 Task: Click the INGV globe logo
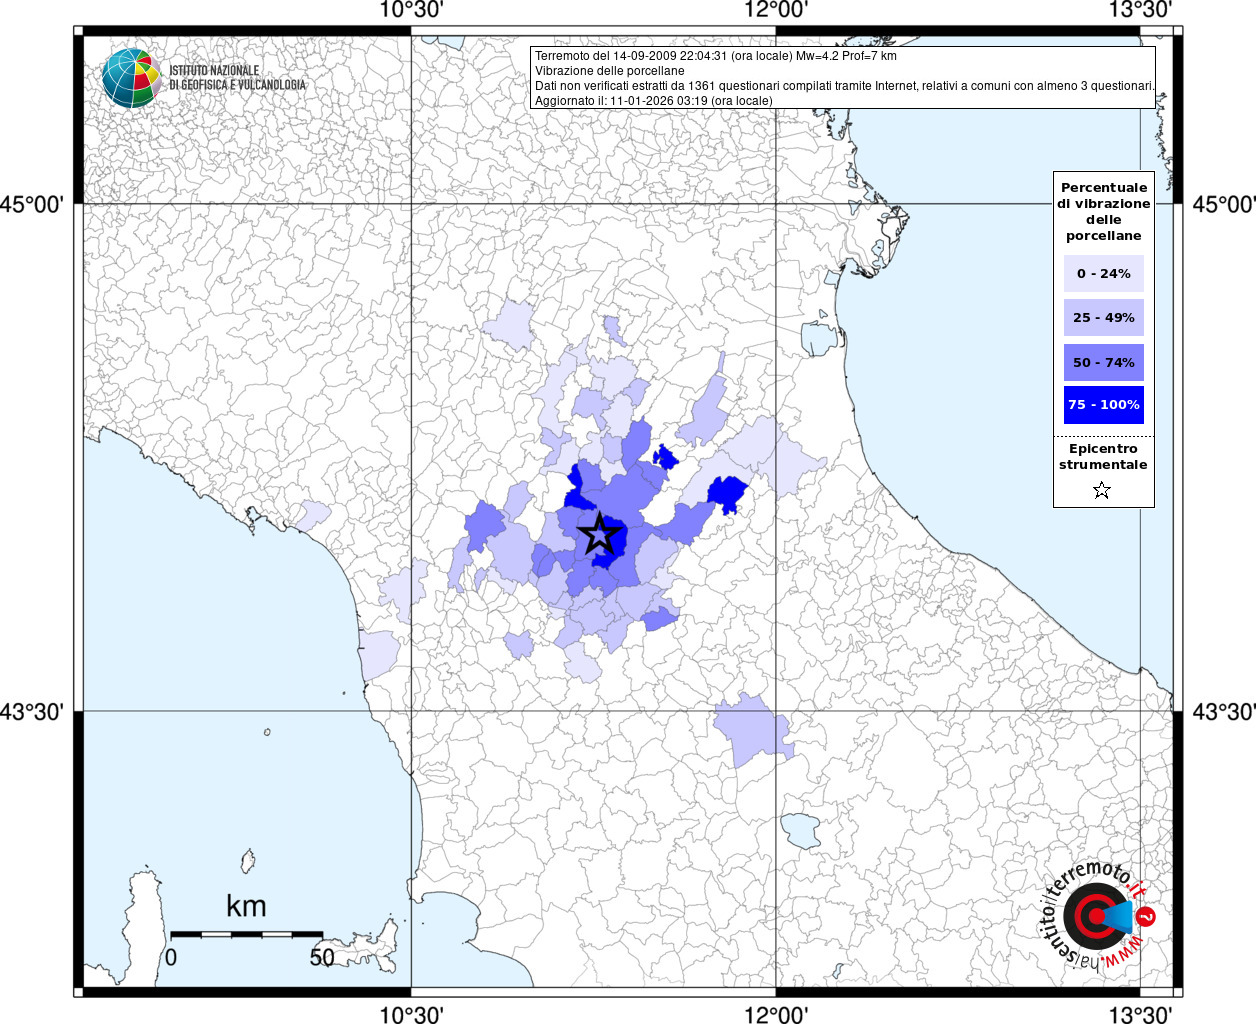click(131, 78)
